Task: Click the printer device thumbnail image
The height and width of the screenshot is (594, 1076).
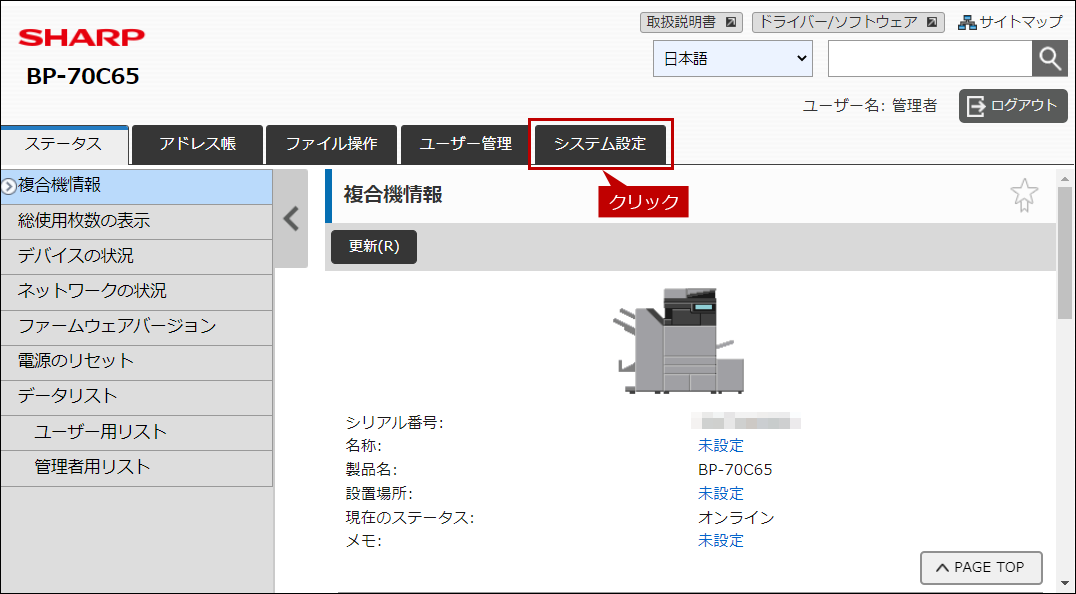Action: 678,341
